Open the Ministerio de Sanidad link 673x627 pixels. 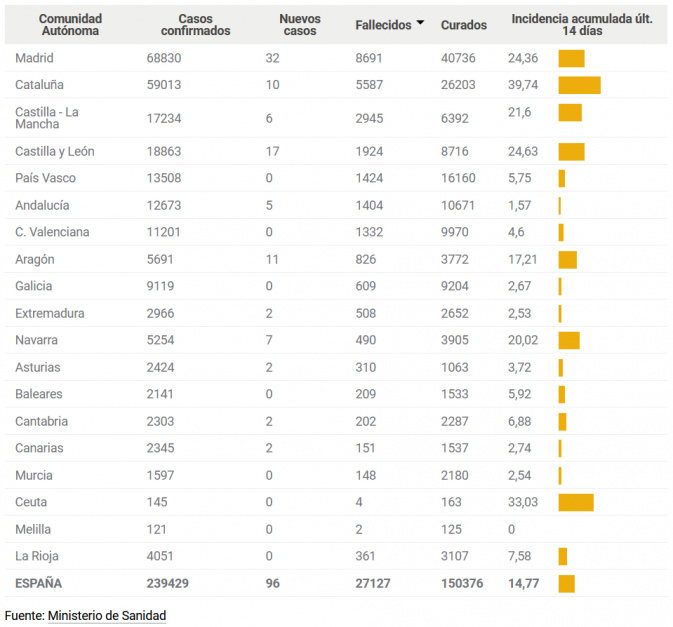coord(106,615)
